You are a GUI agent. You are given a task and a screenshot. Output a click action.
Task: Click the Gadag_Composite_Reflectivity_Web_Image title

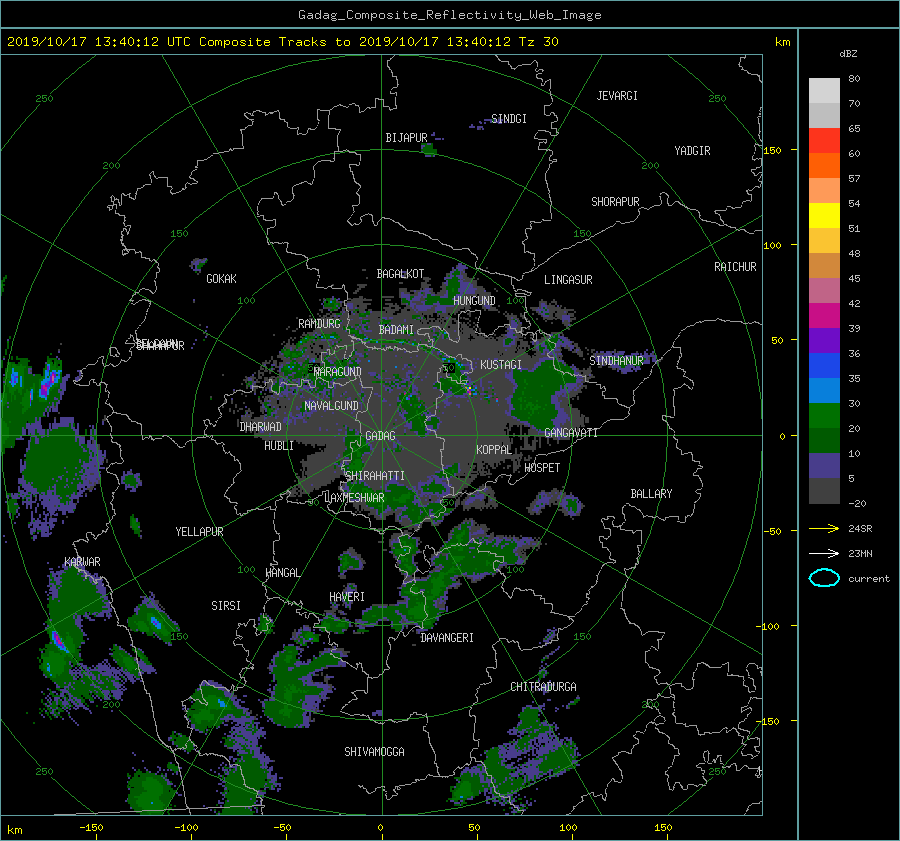tap(449, 15)
